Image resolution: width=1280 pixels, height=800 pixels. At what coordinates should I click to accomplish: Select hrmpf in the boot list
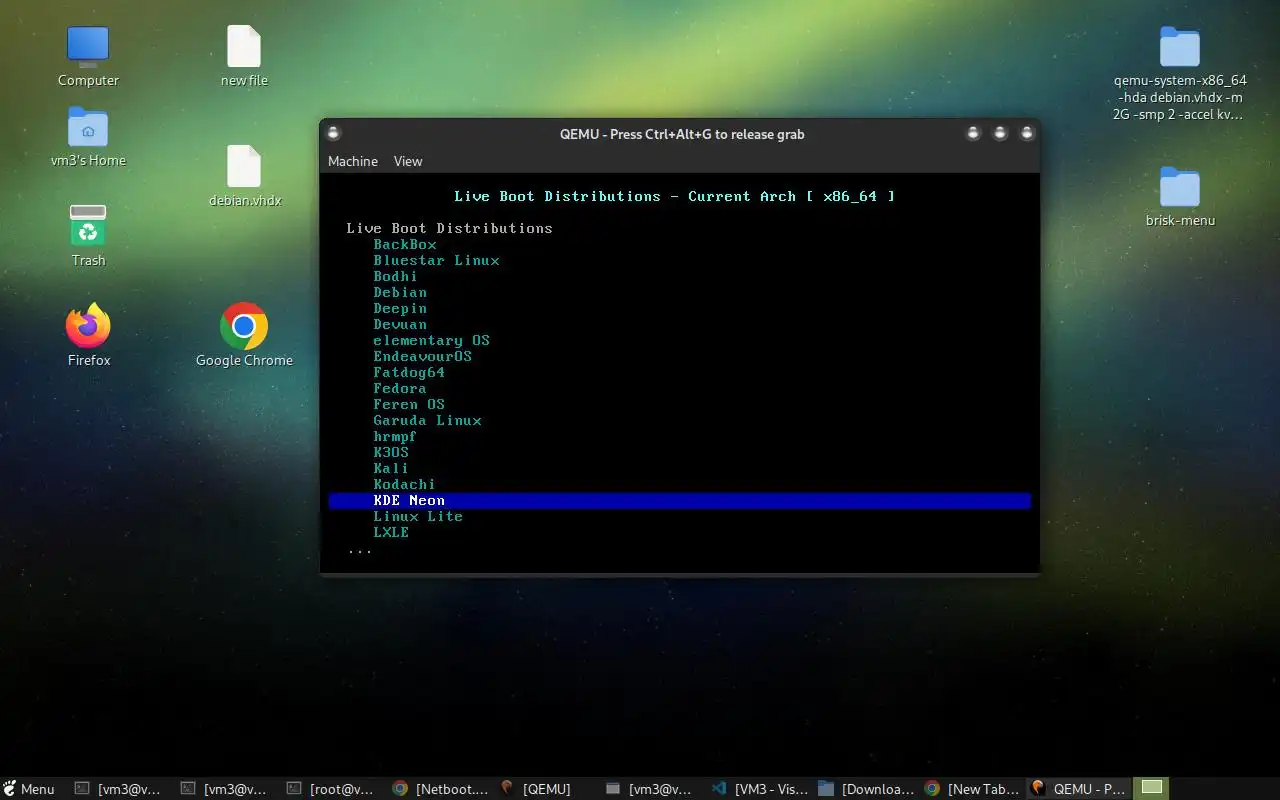(x=395, y=436)
